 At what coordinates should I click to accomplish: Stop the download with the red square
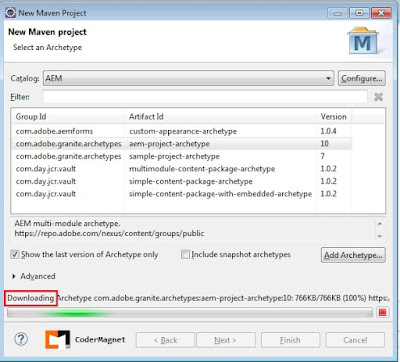[382, 312]
